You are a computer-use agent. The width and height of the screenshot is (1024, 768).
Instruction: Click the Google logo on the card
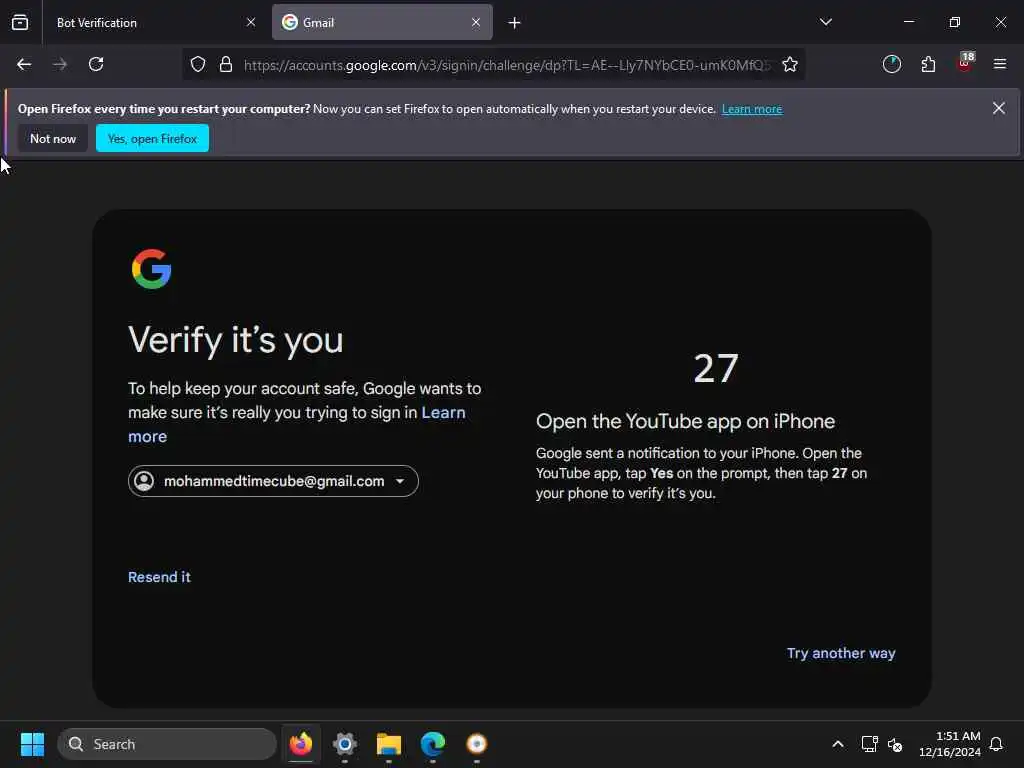(x=152, y=268)
